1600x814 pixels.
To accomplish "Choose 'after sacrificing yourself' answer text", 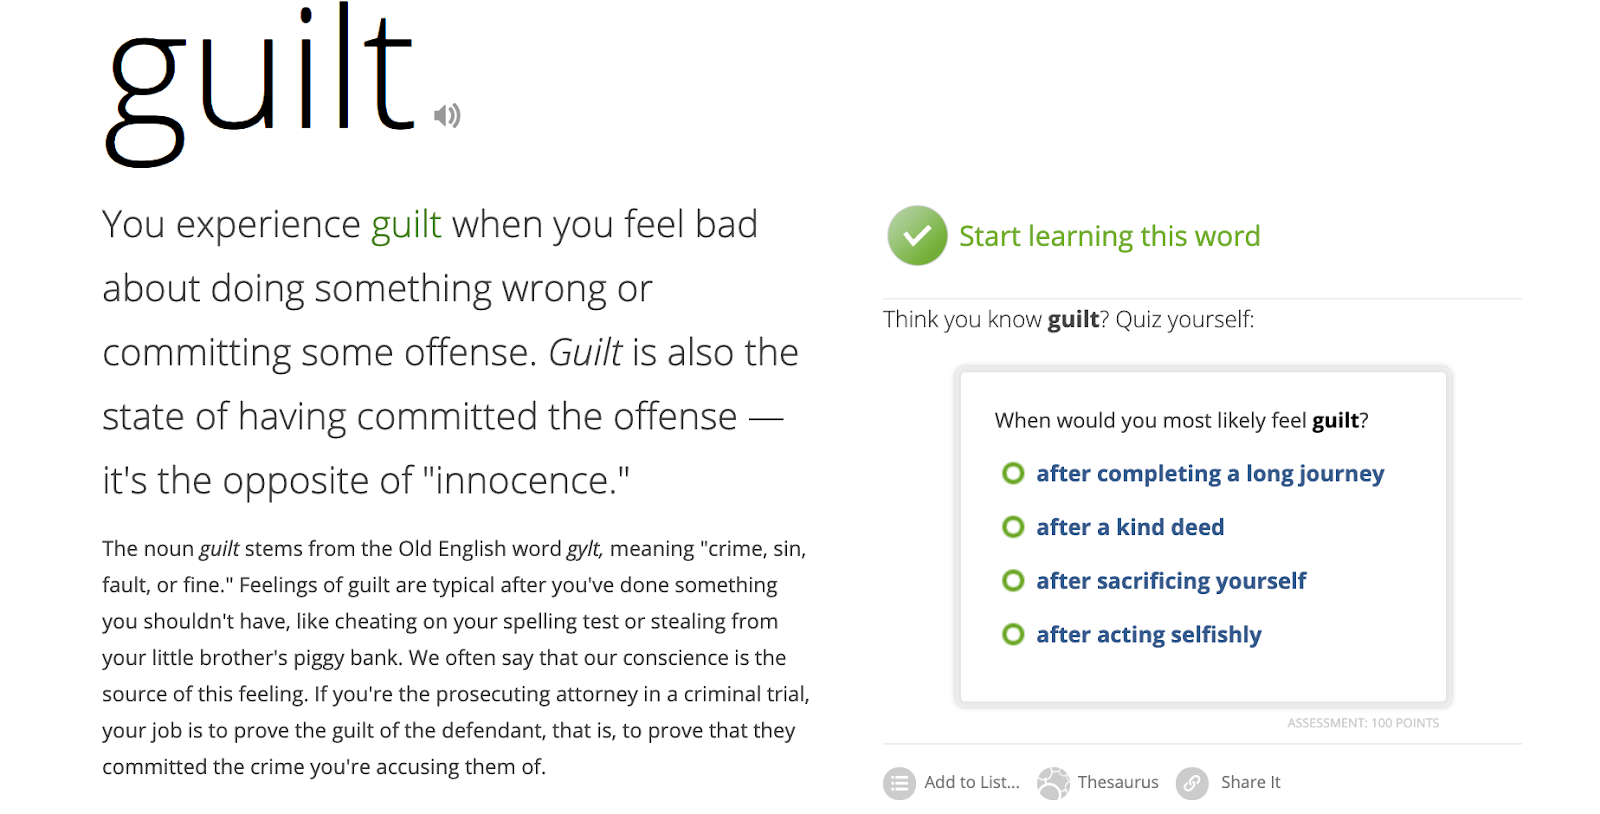I will click(1171, 581).
